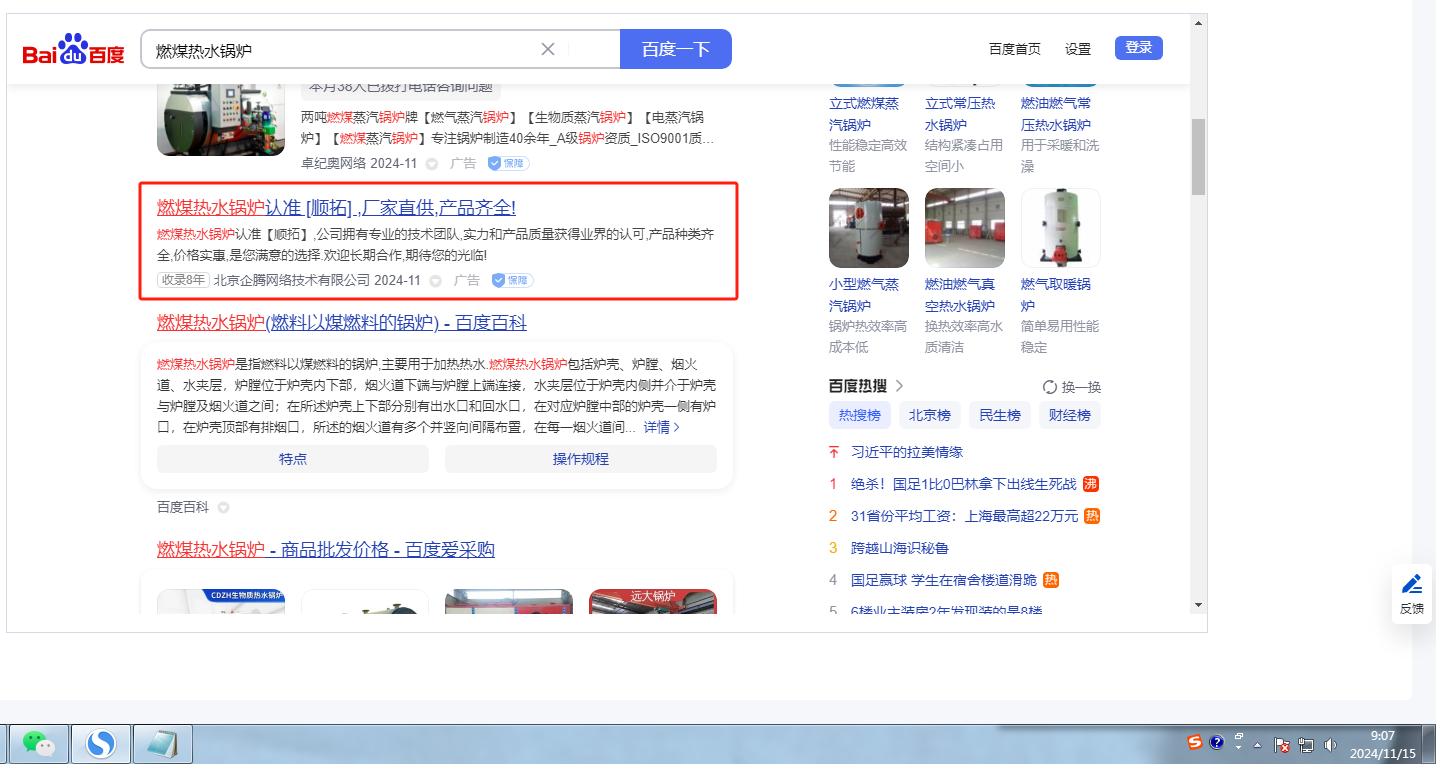Open 设置 in the top bar
The image size is (1436, 764).
[x=1078, y=49]
